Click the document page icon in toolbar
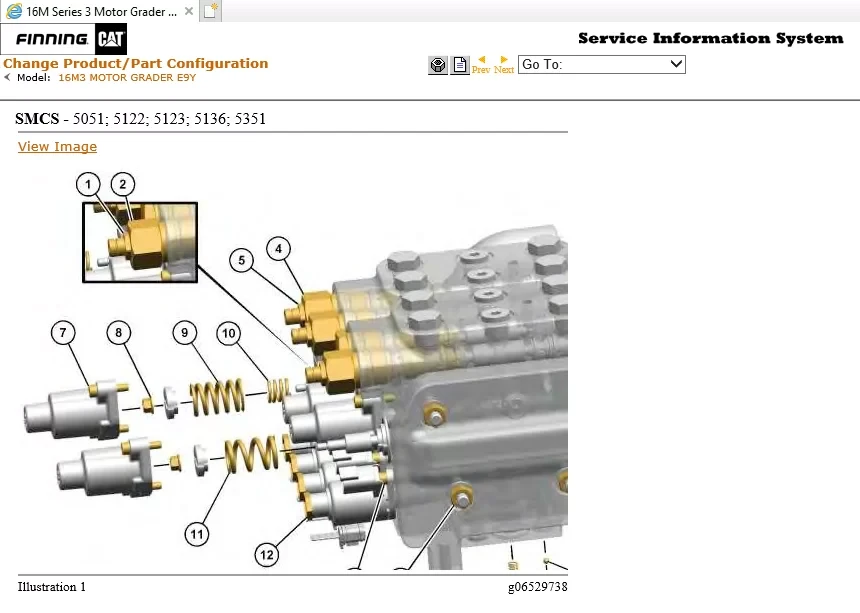860x613 pixels. tap(459, 65)
